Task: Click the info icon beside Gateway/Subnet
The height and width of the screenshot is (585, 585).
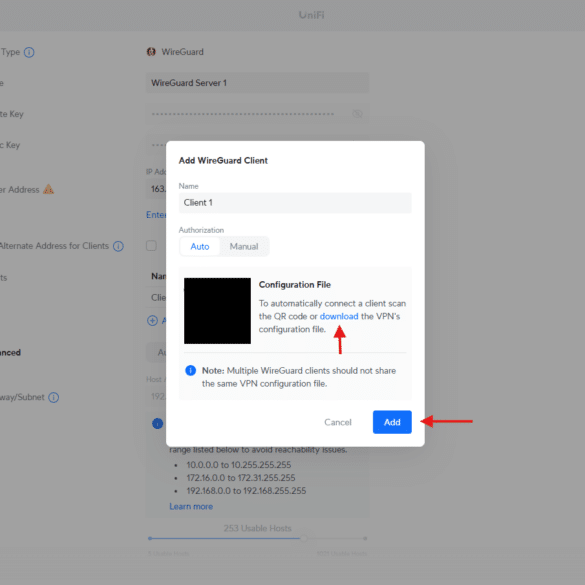Action: coord(54,397)
